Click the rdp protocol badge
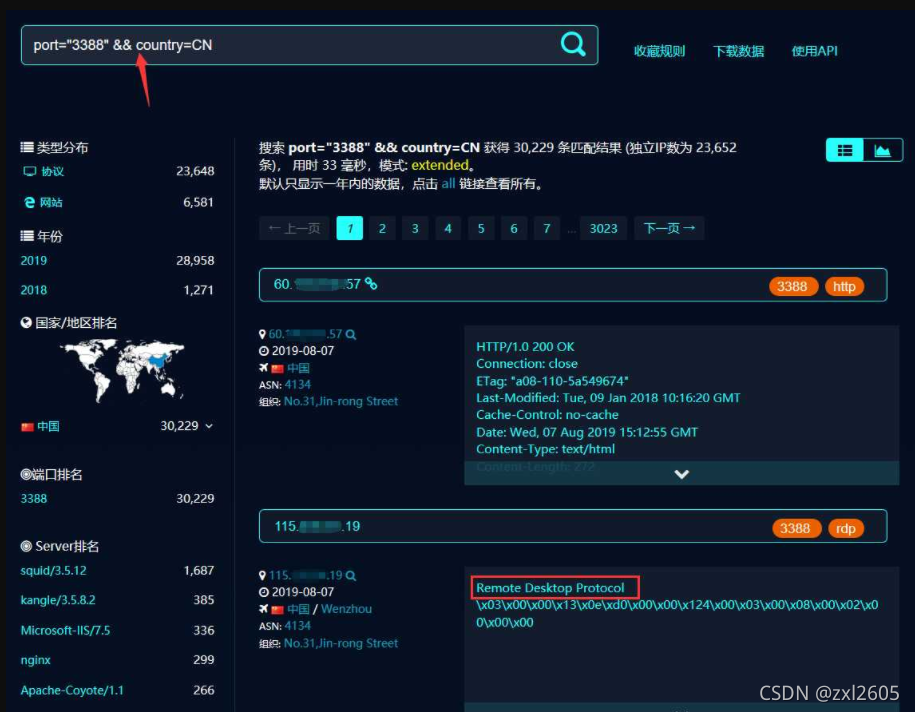The height and width of the screenshot is (712, 915). [846, 528]
